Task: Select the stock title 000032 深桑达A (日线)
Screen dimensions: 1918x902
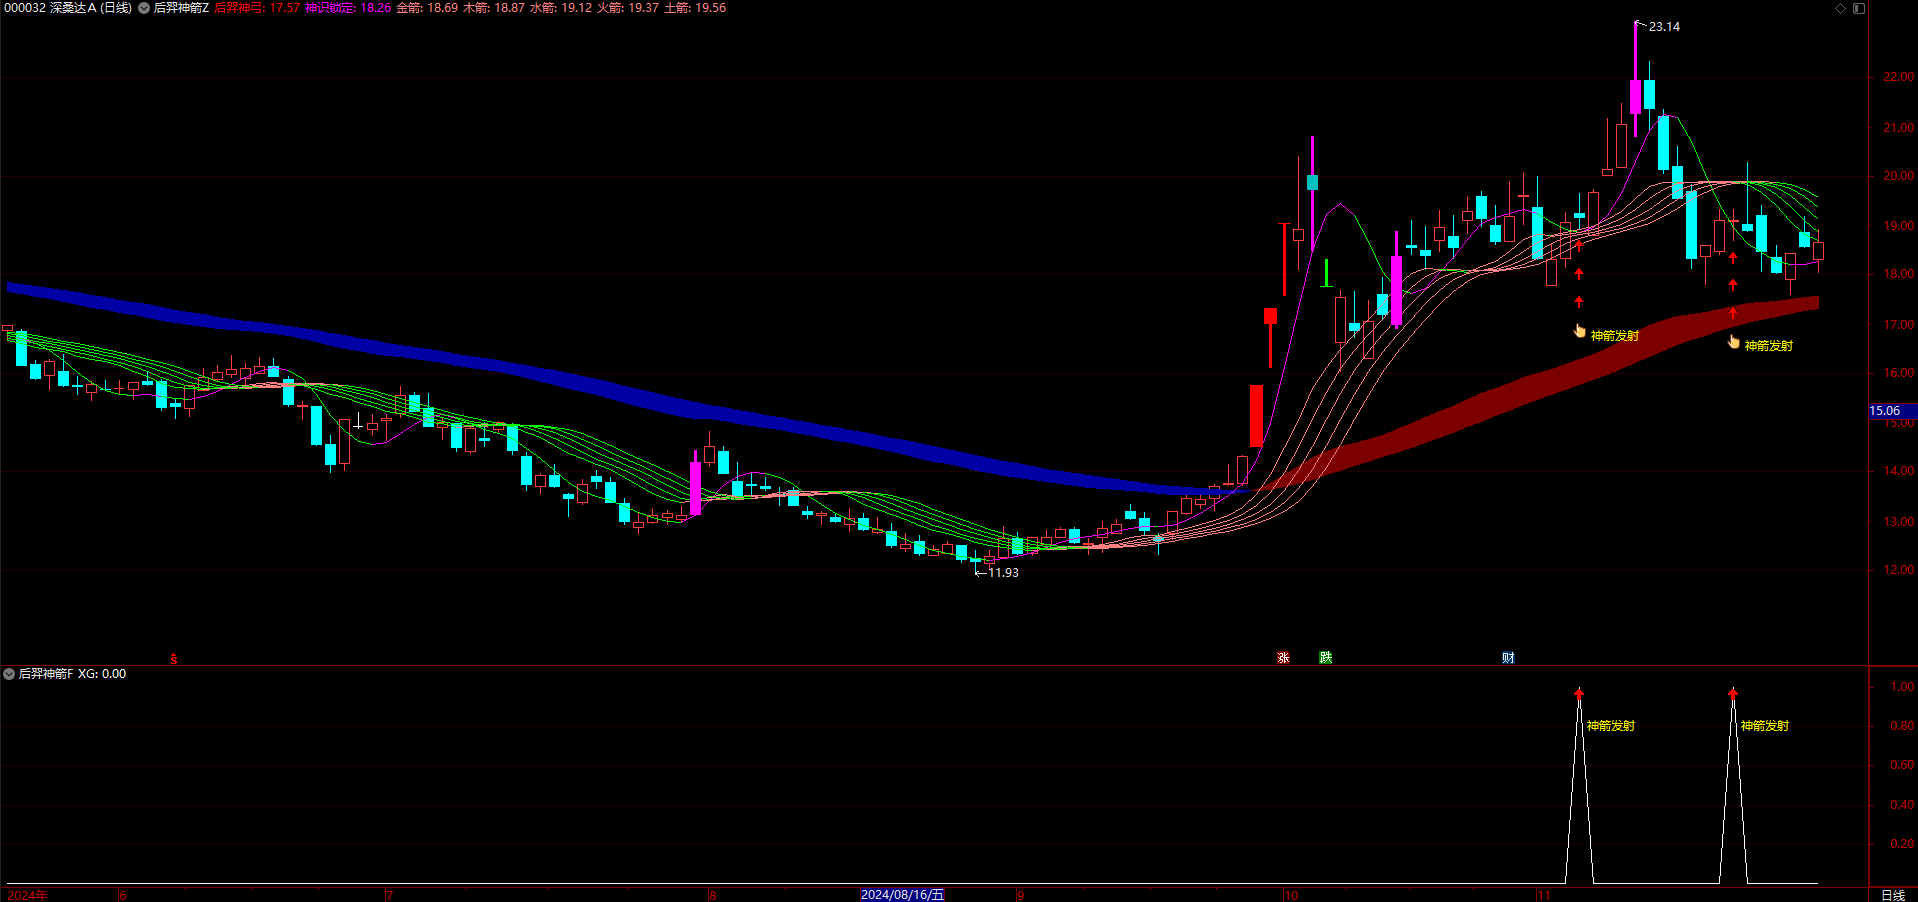Action: (68, 8)
